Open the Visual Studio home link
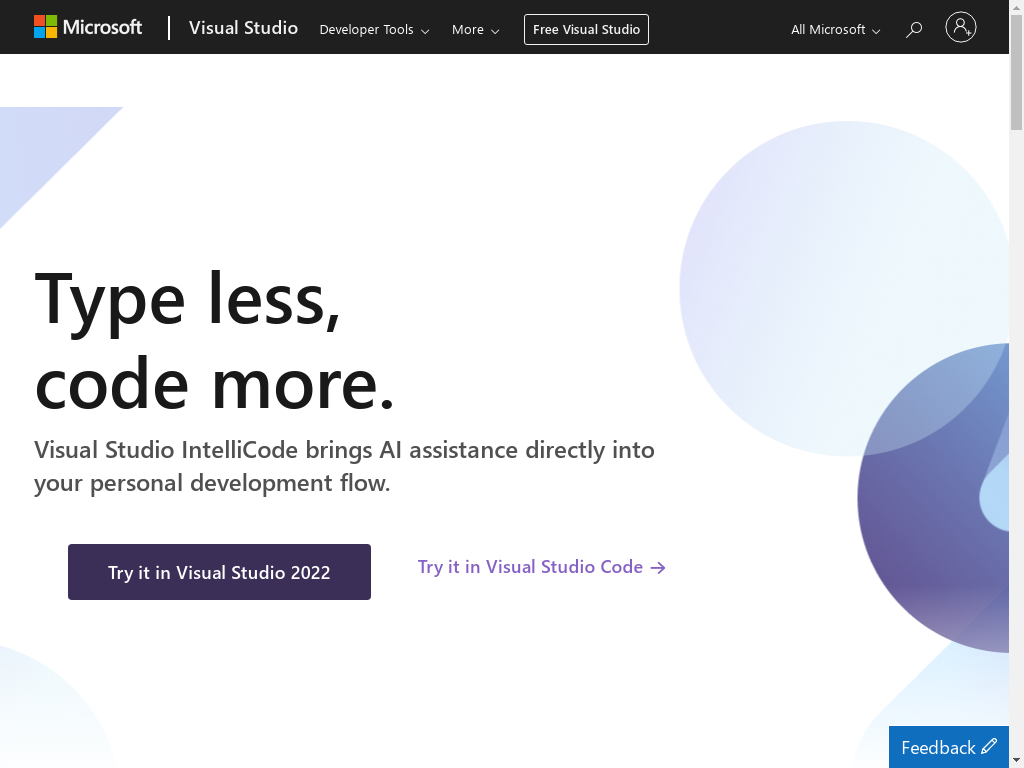The image size is (1024, 768). [x=243, y=28]
